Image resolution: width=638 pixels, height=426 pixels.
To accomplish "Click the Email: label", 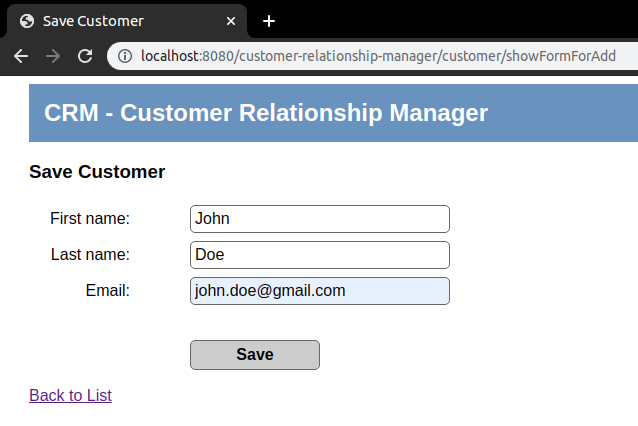I will [107, 291].
